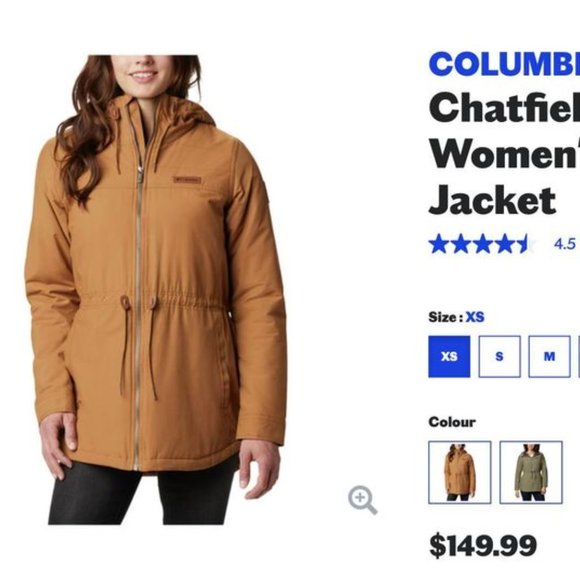Click the $149.99 price
Viewport: 580px width, 580px height.
(x=483, y=545)
